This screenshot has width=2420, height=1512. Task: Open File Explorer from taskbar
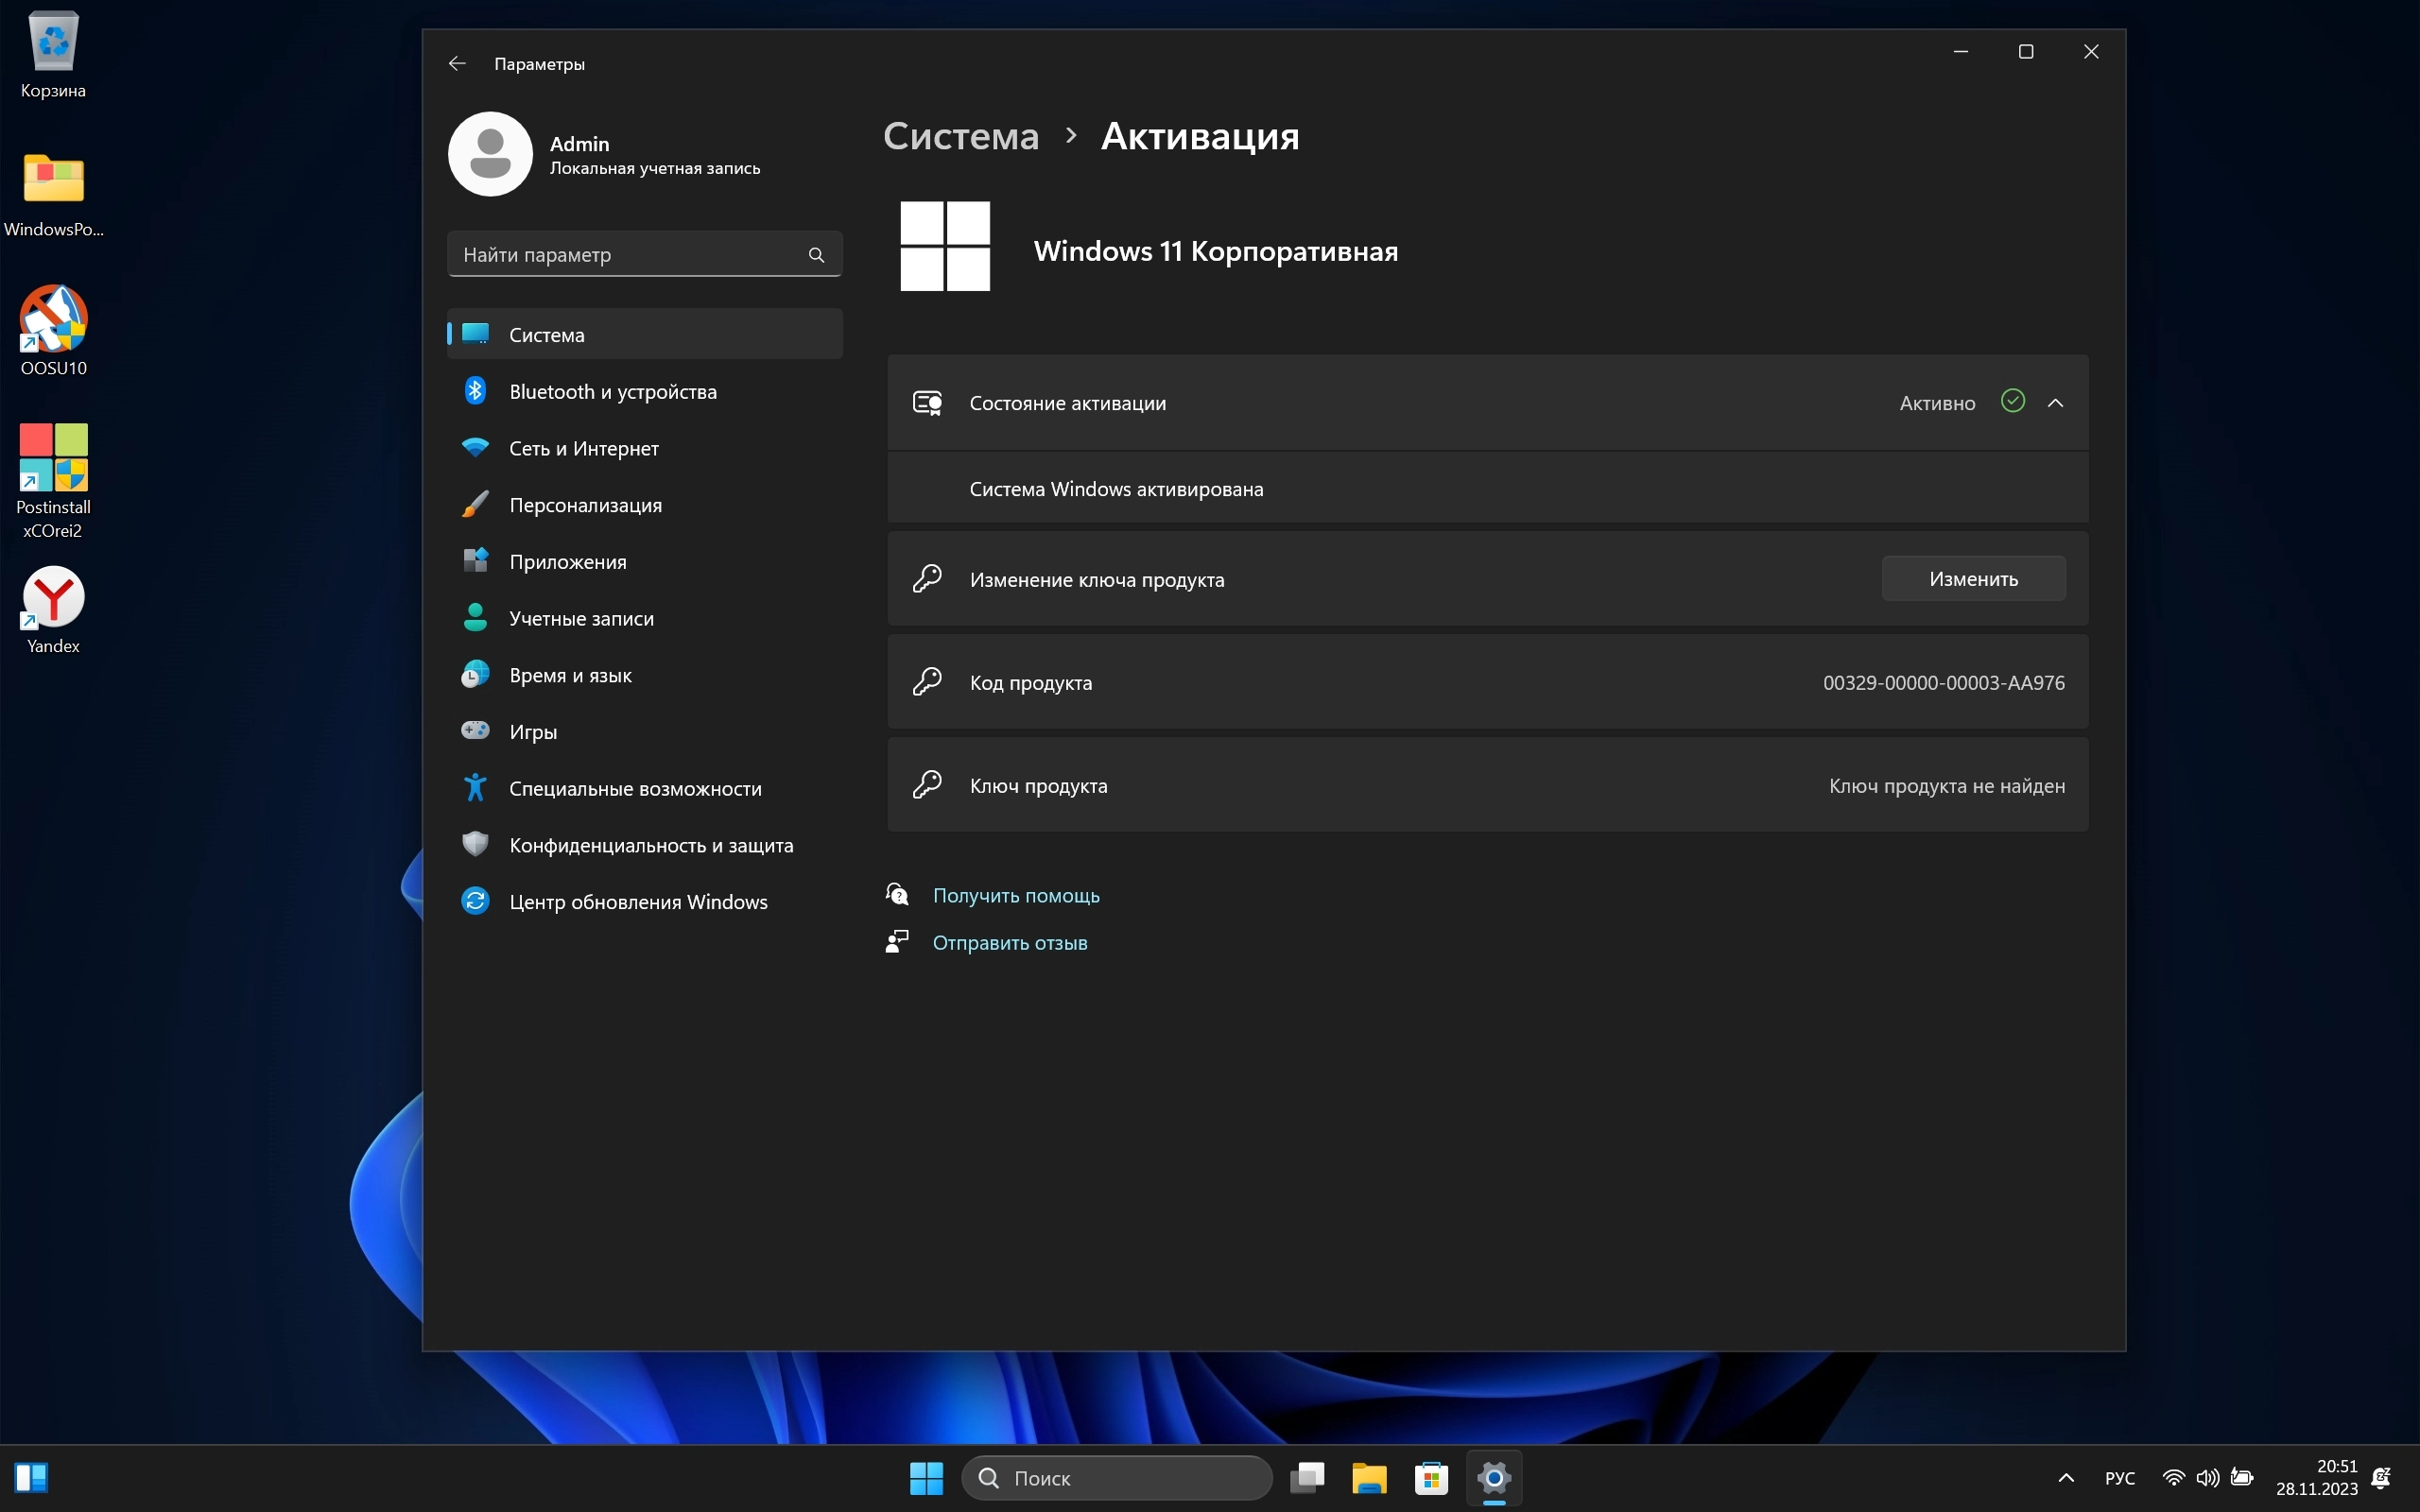pos(1369,1477)
